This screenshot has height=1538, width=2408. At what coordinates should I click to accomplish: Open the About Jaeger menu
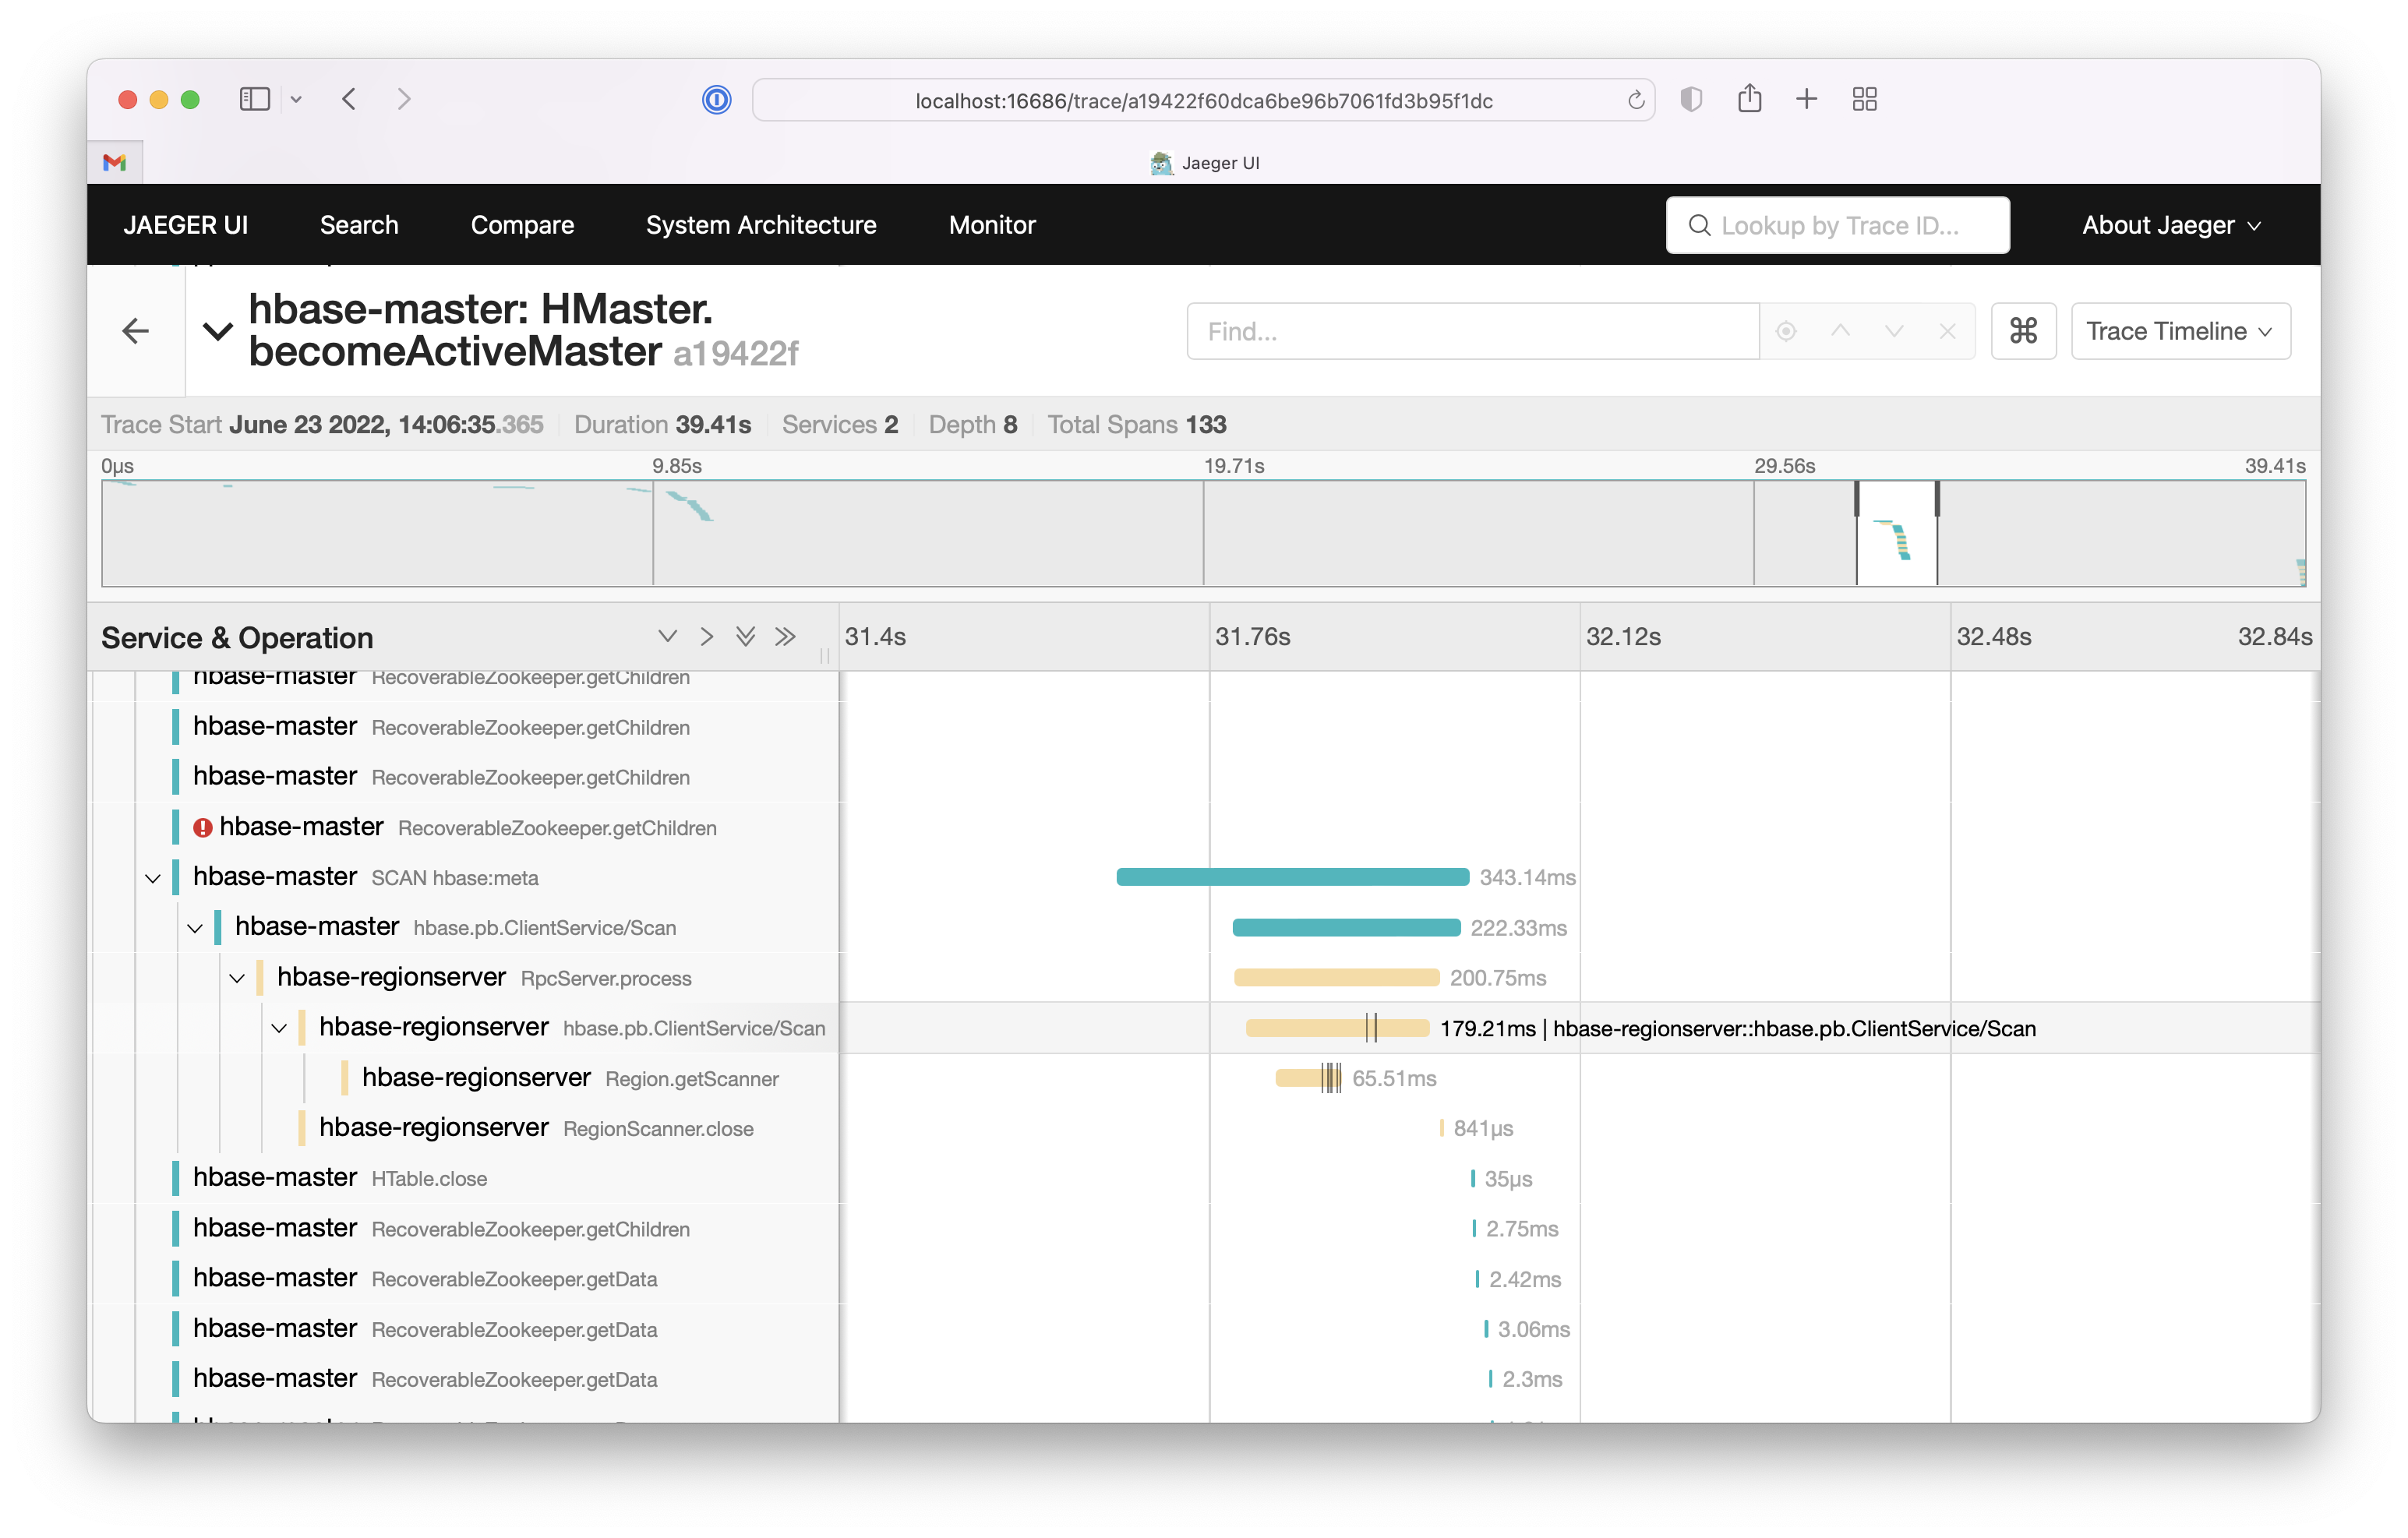click(2170, 225)
